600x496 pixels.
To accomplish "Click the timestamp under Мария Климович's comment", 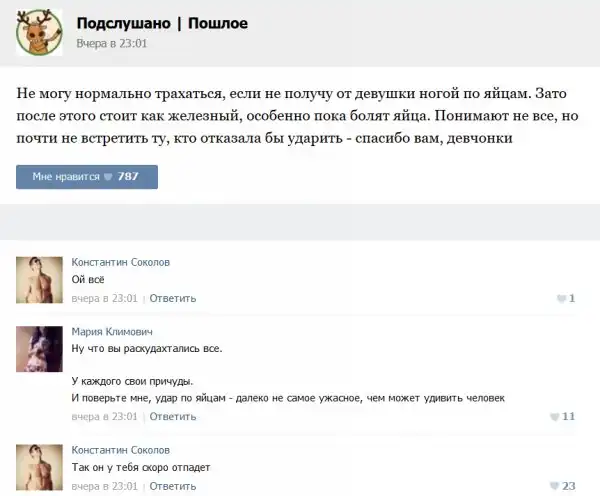I will [x=104, y=416].
